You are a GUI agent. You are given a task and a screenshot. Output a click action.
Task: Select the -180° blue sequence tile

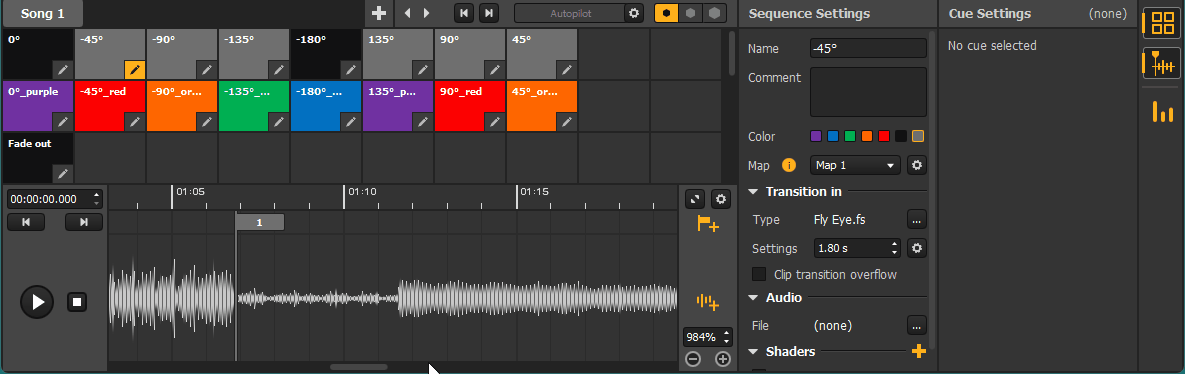[326, 107]
